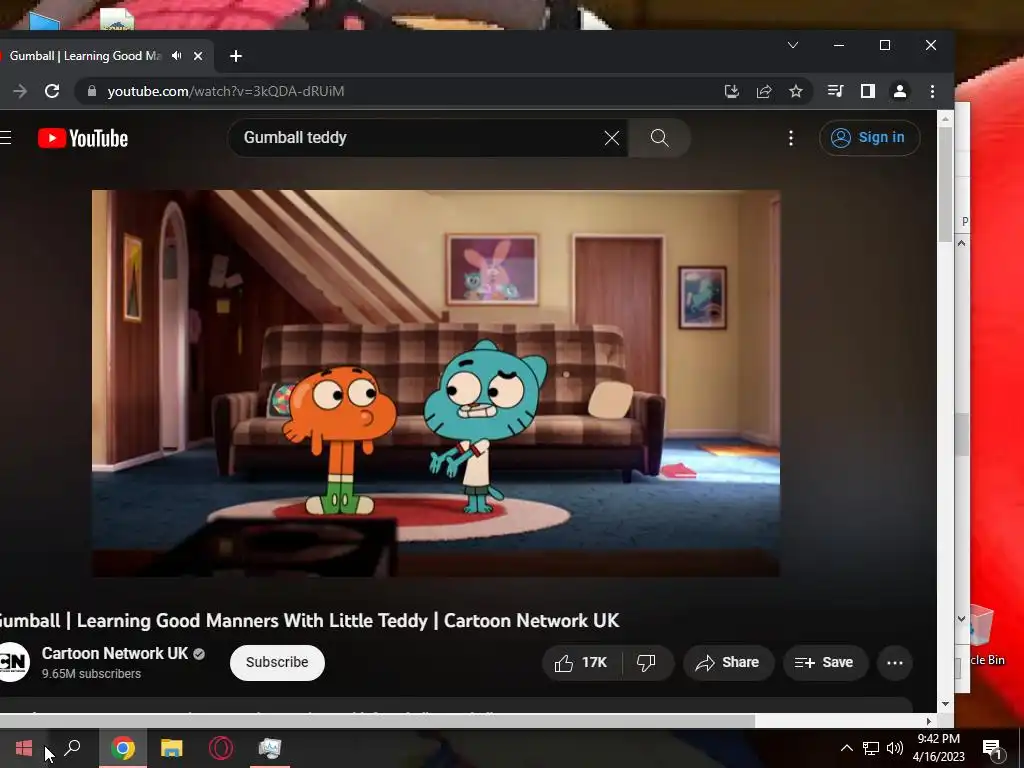Open network status tray icon
The image size is (1024, 768).
tap(871, 748)
